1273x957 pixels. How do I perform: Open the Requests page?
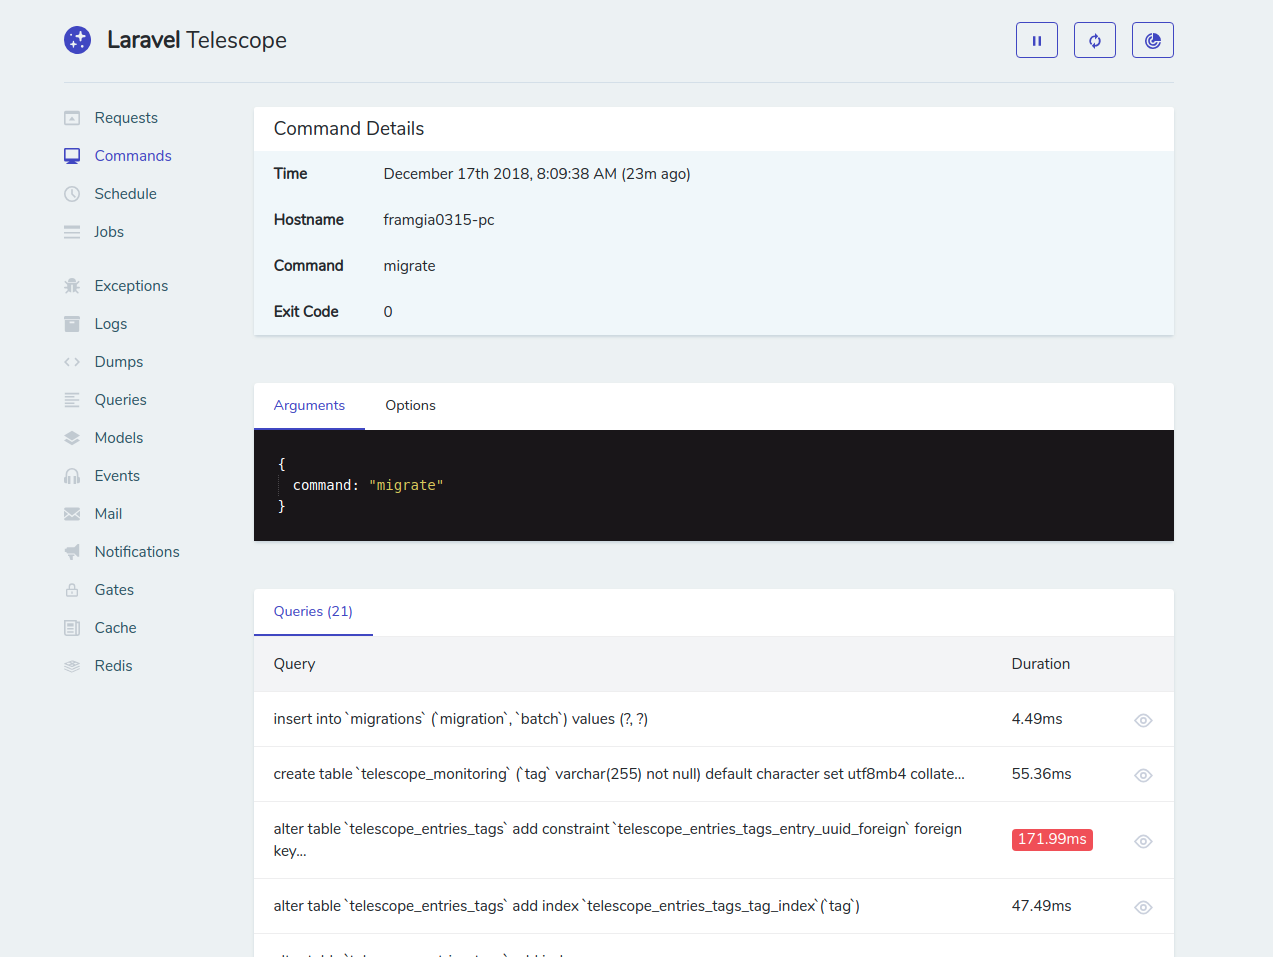(126, 118)
